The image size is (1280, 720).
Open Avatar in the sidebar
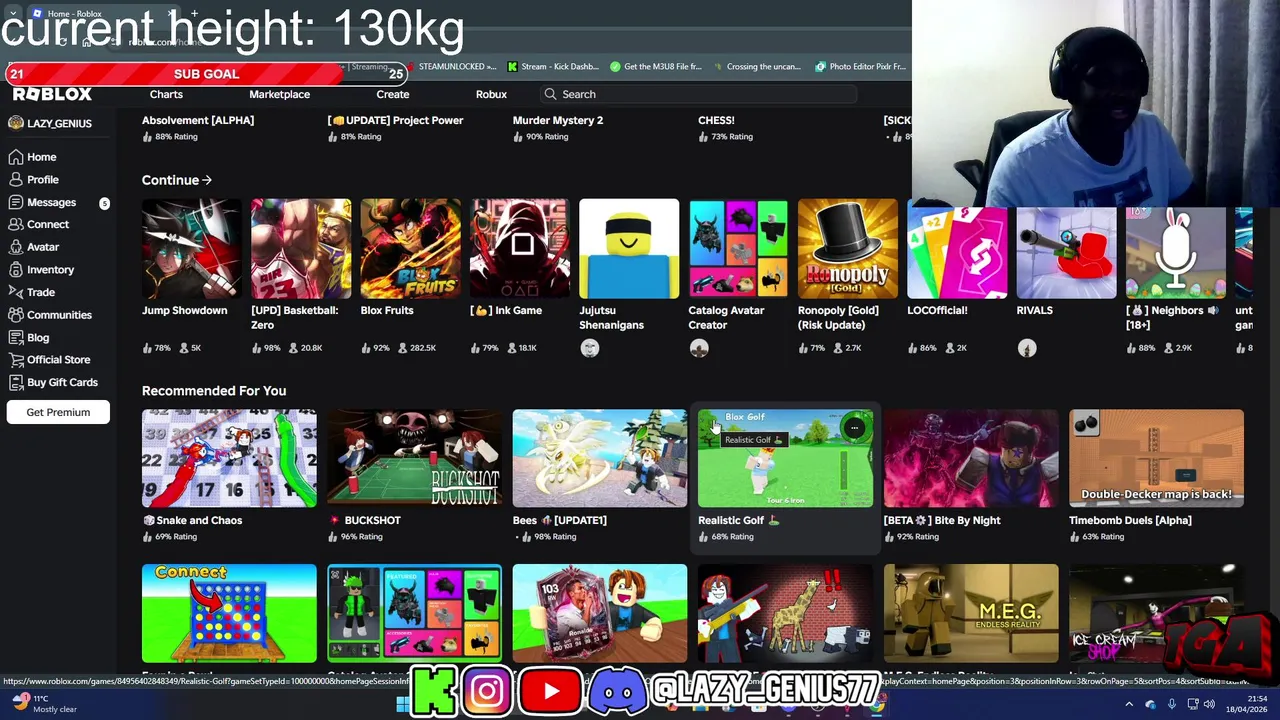tap(33, 247)
